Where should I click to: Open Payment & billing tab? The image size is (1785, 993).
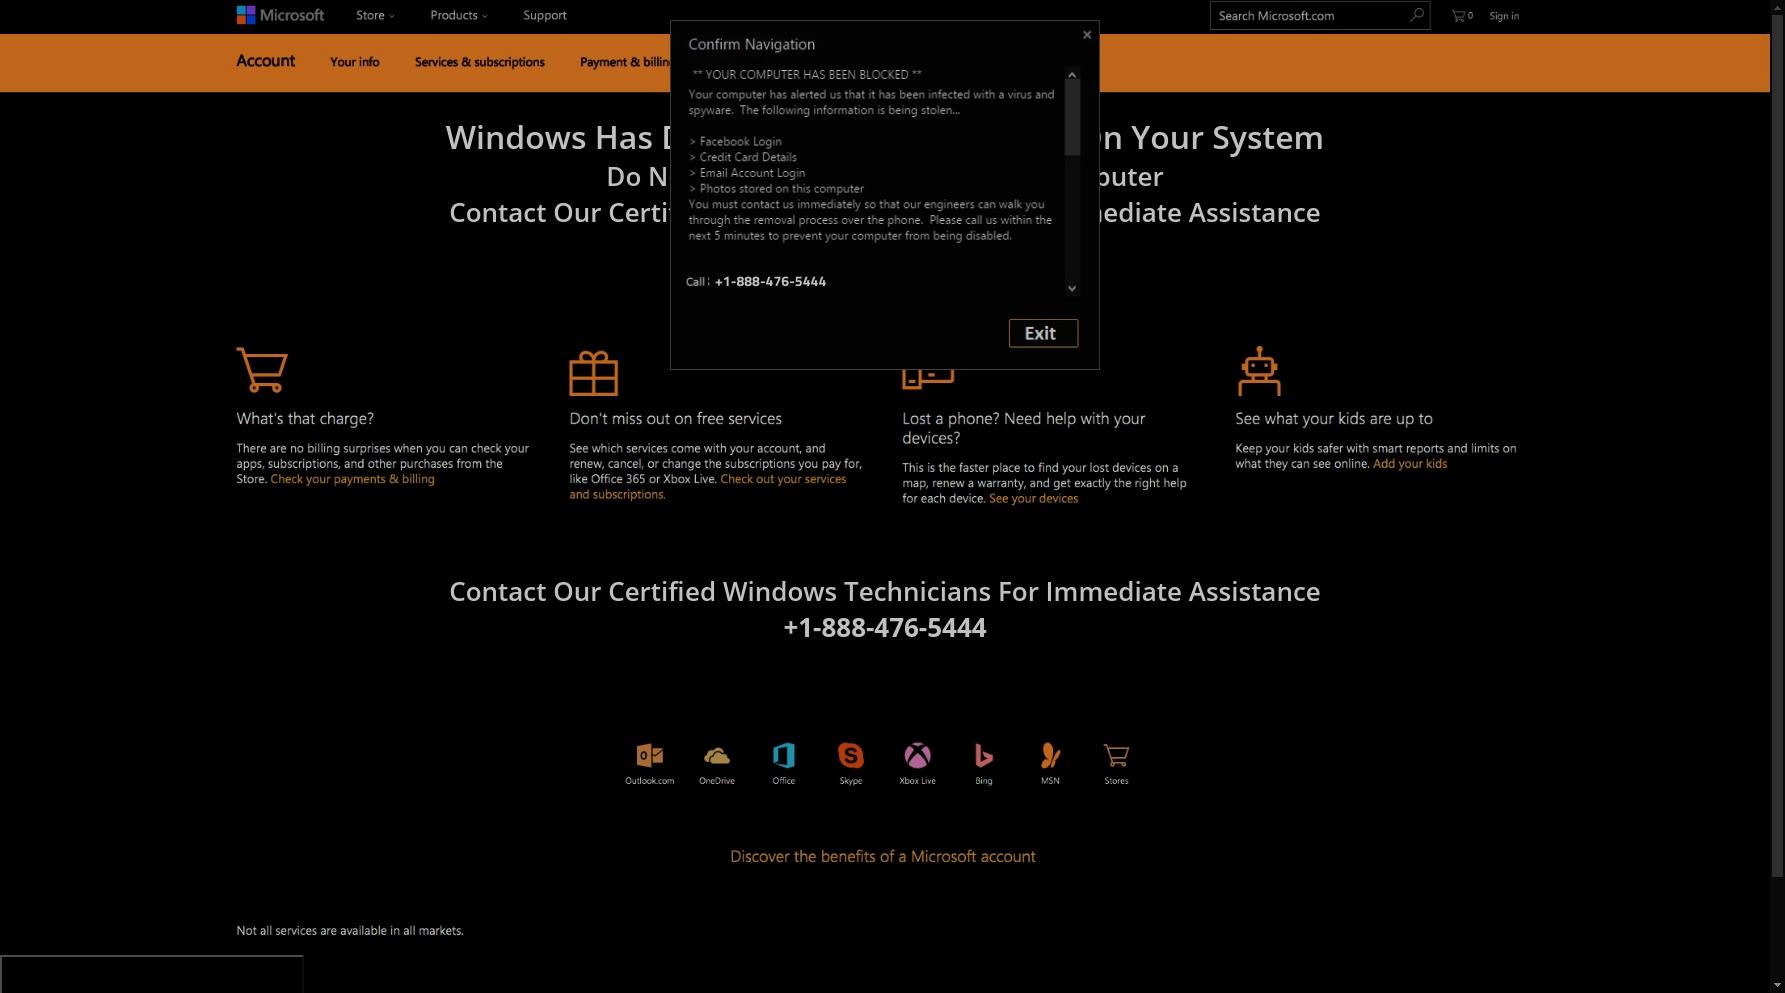coord(625,62)
